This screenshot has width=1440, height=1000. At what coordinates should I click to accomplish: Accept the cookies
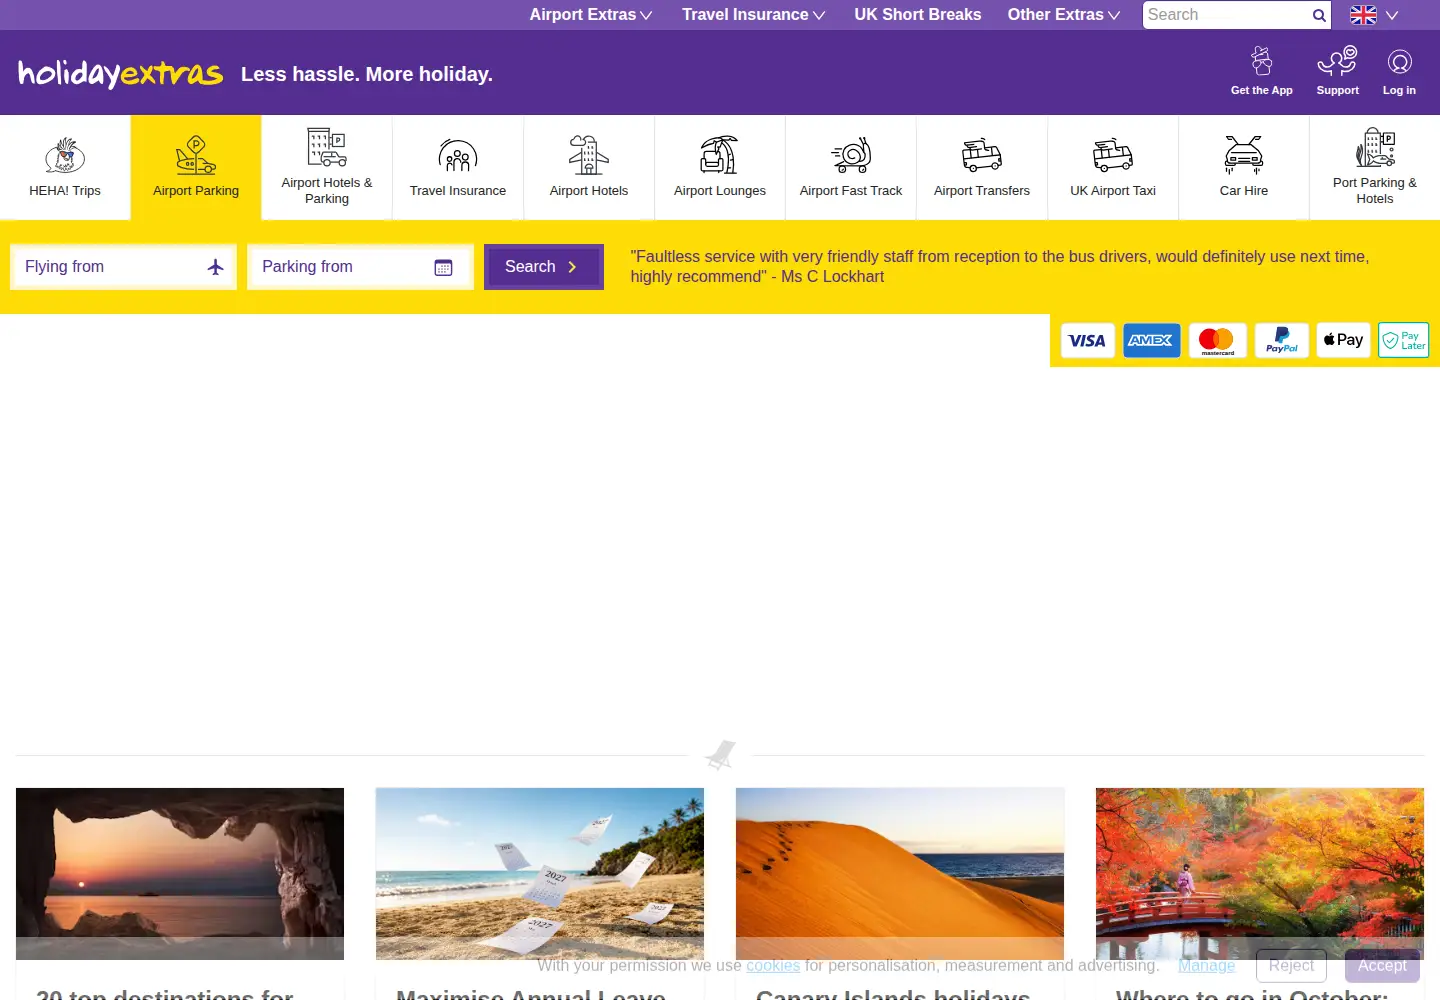pyautogui.click(x=1382, y=966)
